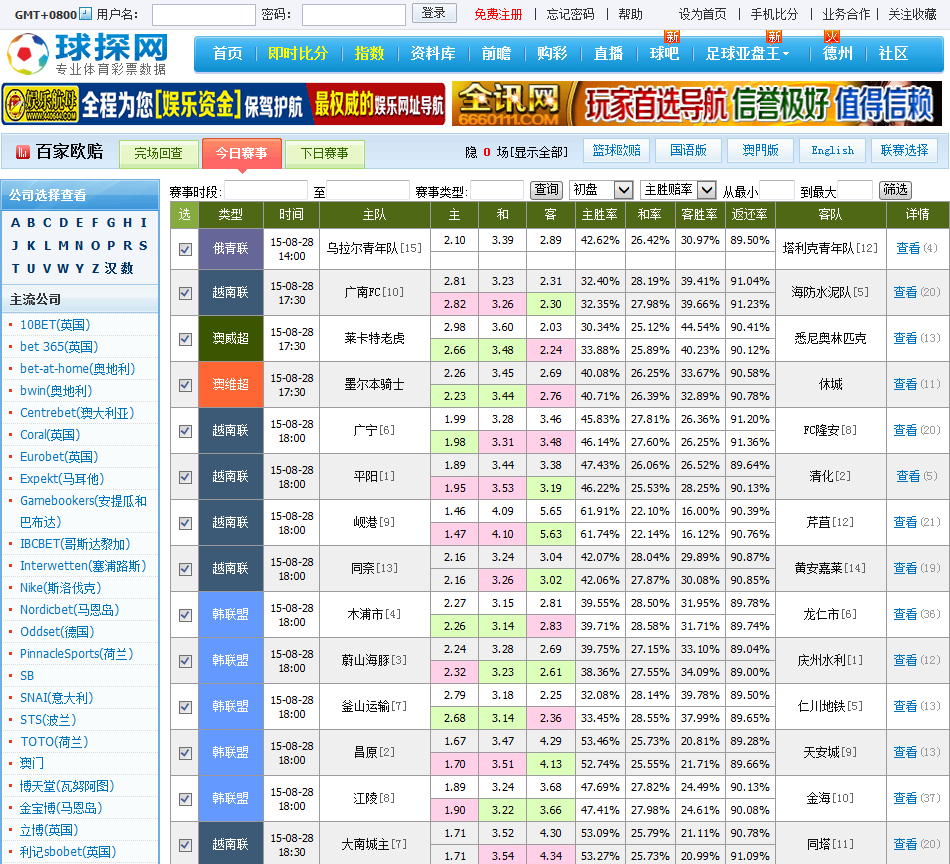Image resolution: width=950 pixels, height=864 pixels.
Task: Click the 登录 login button
Action: [434, 13]
